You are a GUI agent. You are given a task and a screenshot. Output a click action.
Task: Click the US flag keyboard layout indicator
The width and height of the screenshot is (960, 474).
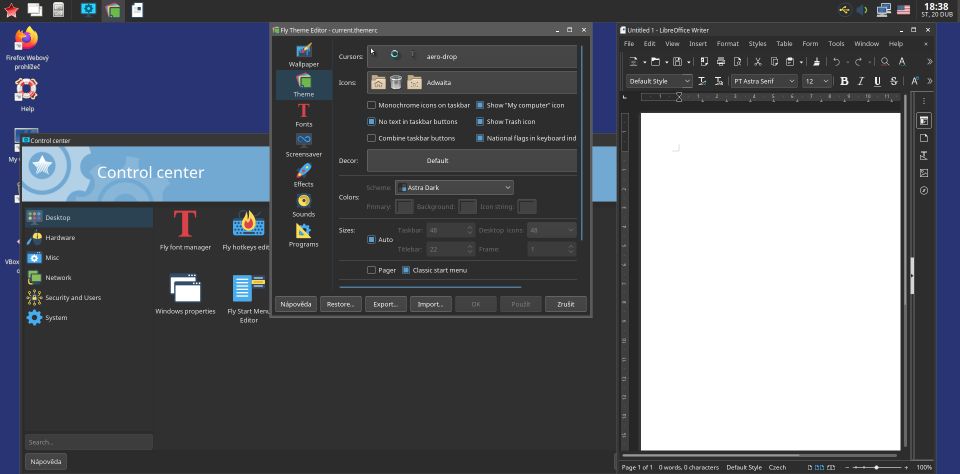pos(903,10)
